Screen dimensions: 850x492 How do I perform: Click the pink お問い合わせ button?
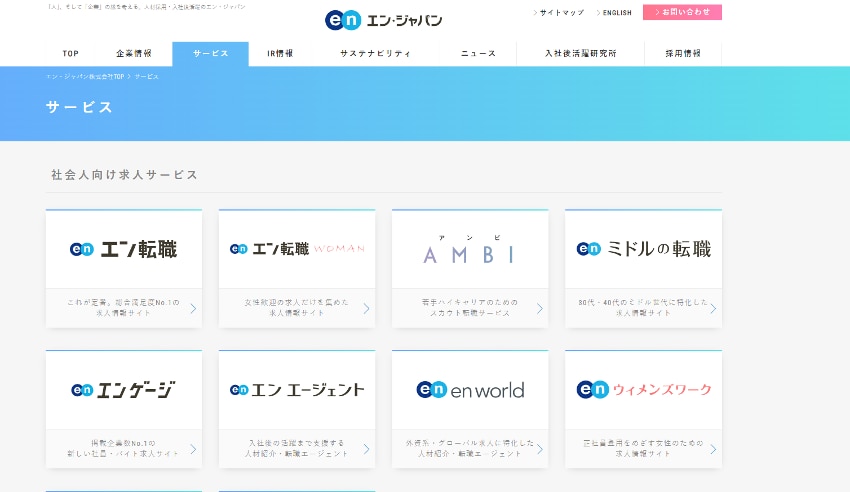click(x=682, y=12)
